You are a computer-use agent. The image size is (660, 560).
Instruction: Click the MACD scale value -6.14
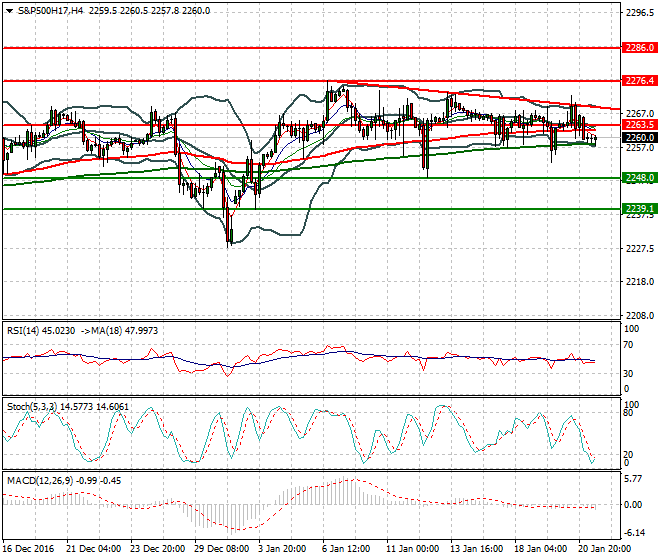(634, 533)
